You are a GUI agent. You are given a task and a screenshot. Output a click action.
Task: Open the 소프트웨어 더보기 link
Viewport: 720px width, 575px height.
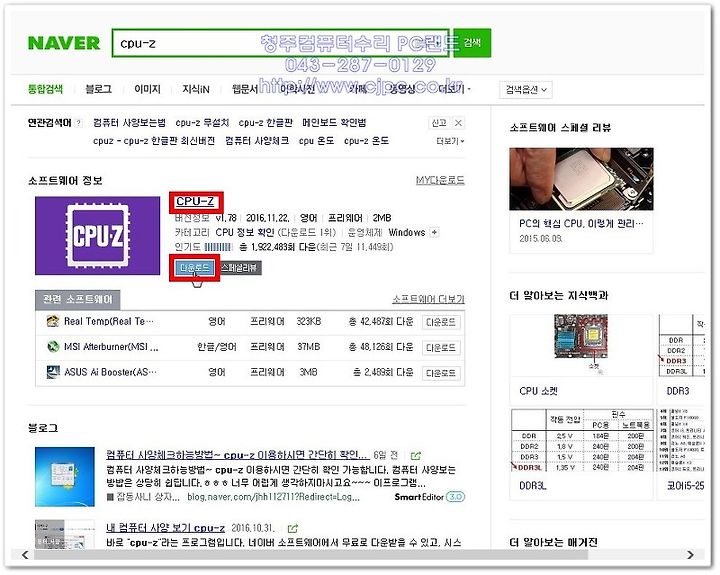tap(428, 299)
